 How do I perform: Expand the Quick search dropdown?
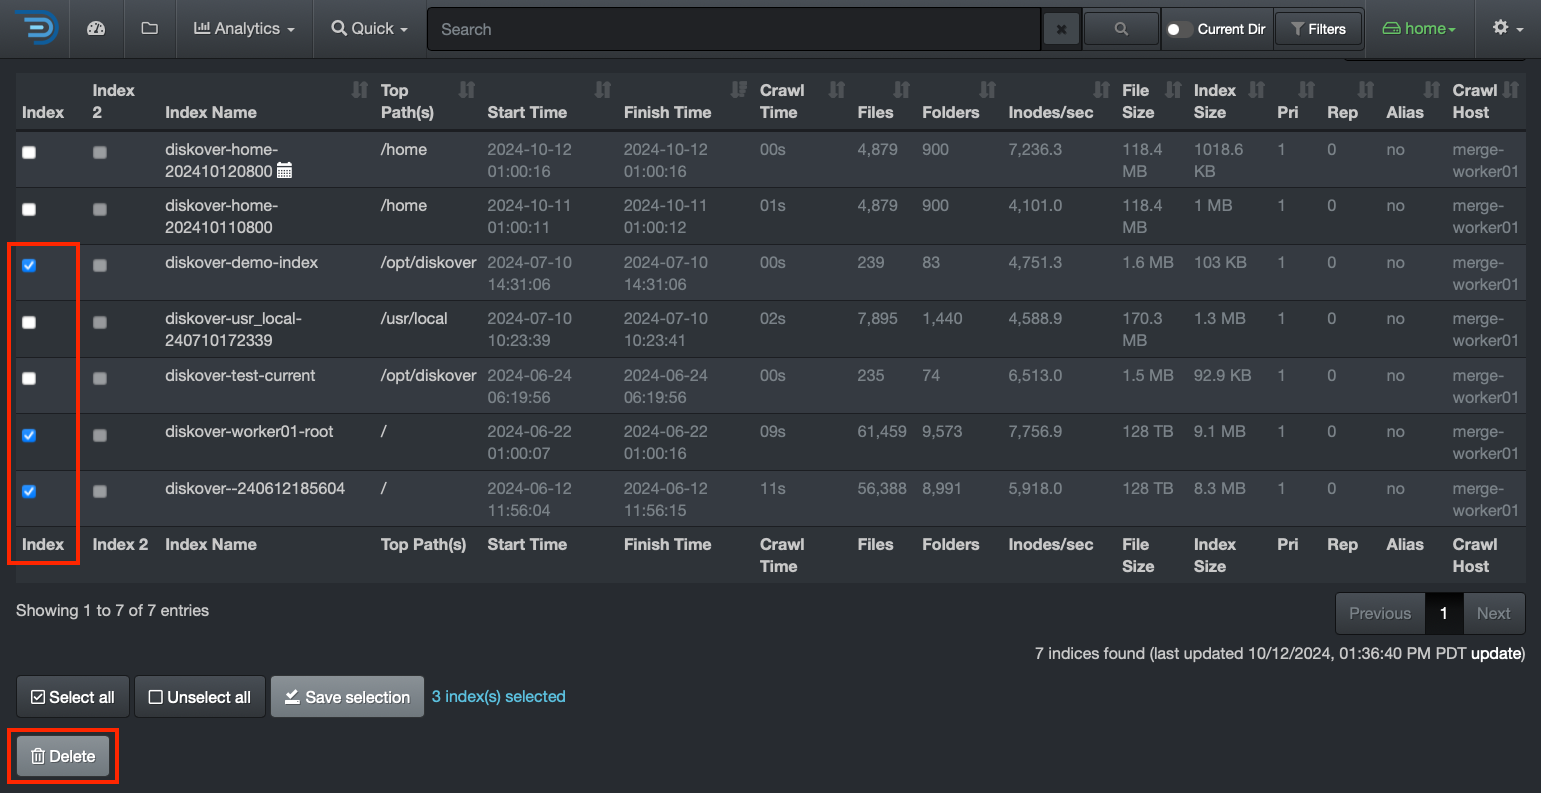[370, 29]
